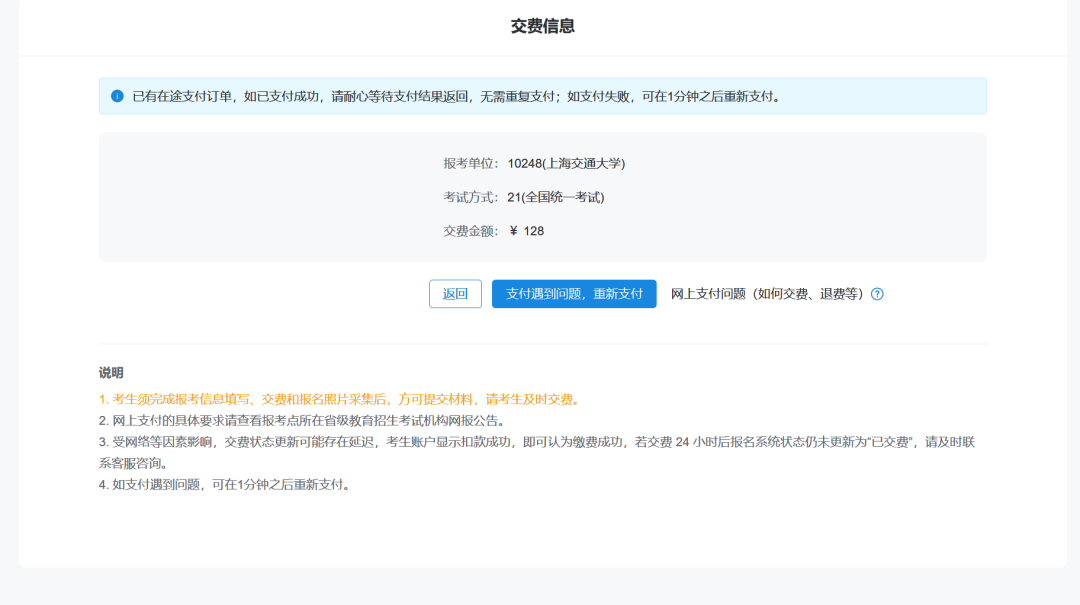Click the 网上支付问题（如何交费、退费等）text
The width and height of the screenshot is (1080, 605).
pos(767,294)
